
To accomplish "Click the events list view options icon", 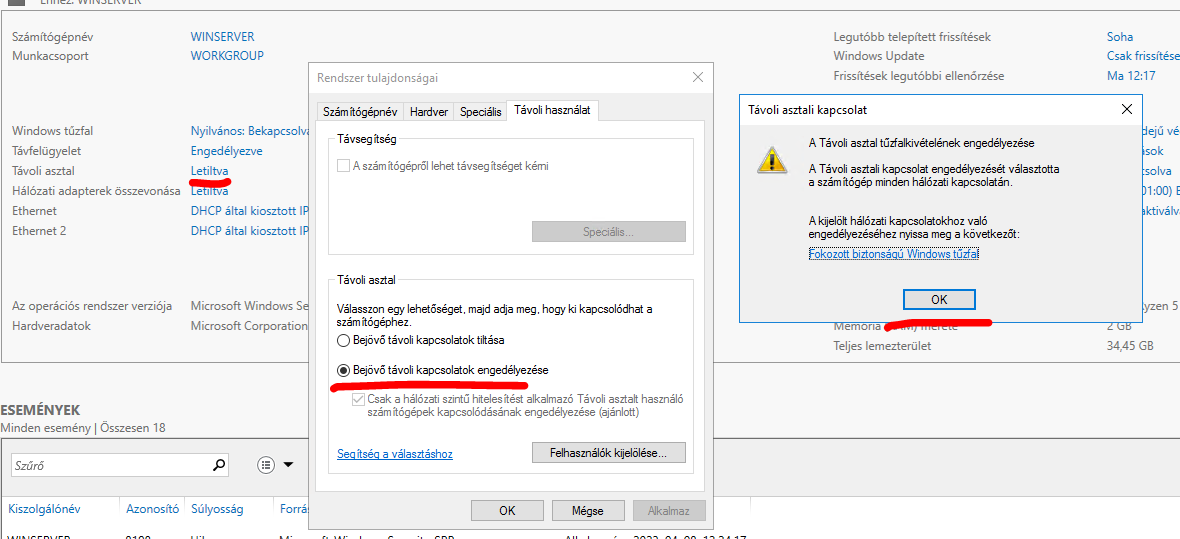I will click(266, 465).
